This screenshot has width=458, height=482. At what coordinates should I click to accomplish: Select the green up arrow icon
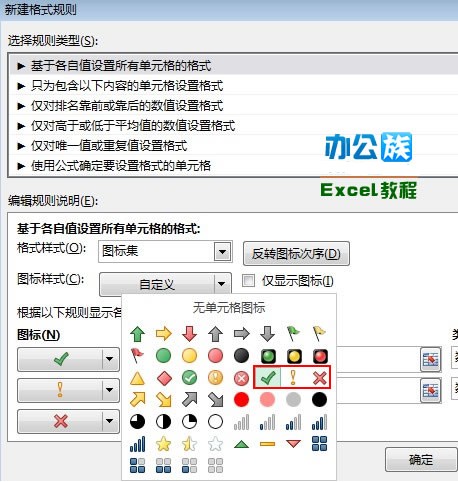coord(137,334)
